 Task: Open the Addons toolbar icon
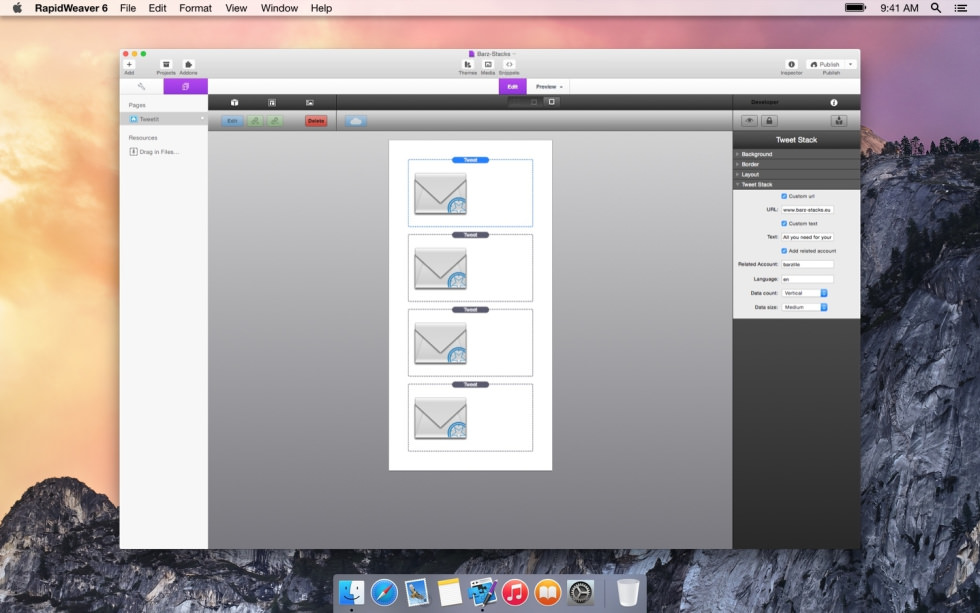point(188,64)
